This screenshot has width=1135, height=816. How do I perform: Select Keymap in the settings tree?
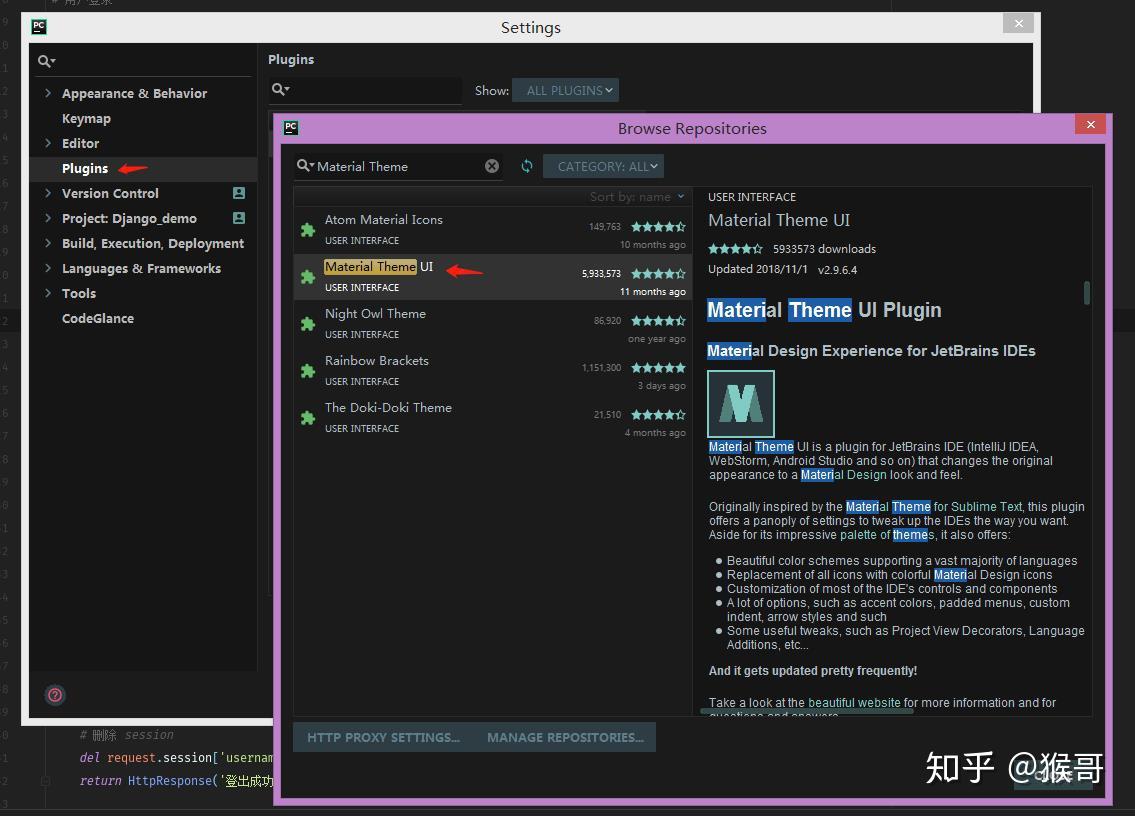tap(86, 118)
